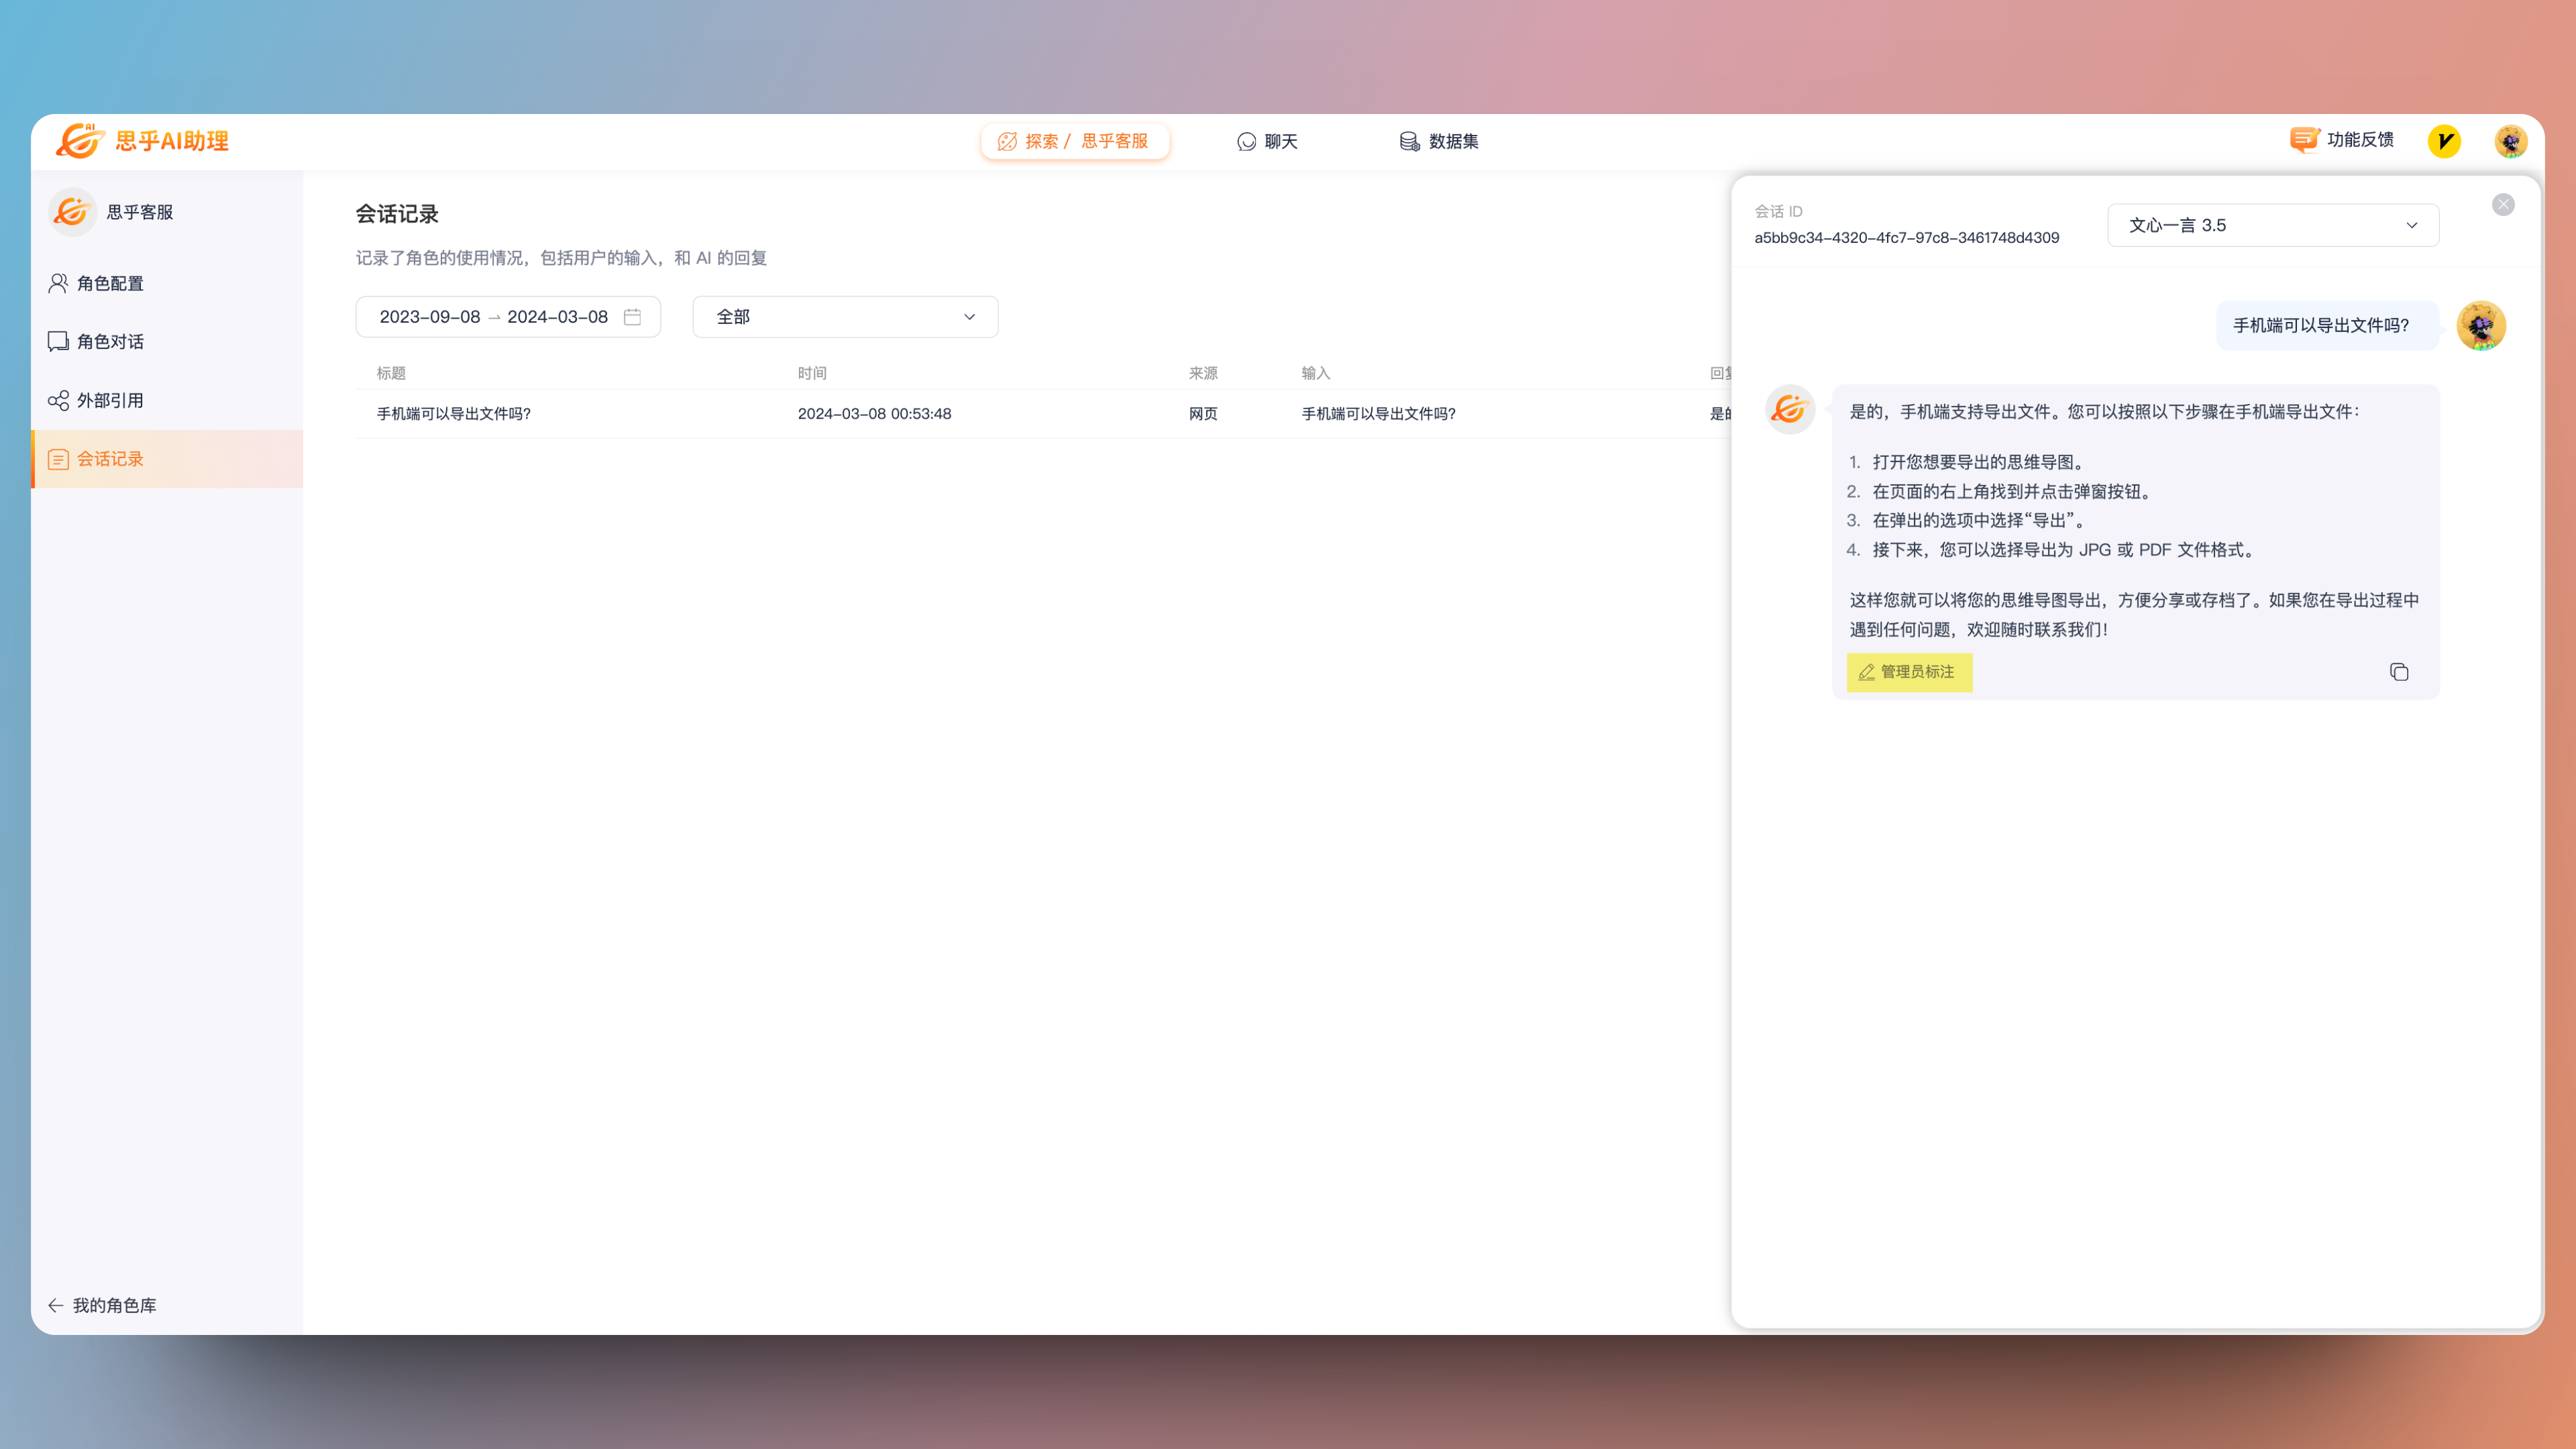Image resolution: width=2576 pixels, height=1449 pixels.
Task: Click the 思乎客服 role avatar in sidebar
Action: (x=72, y=212)
